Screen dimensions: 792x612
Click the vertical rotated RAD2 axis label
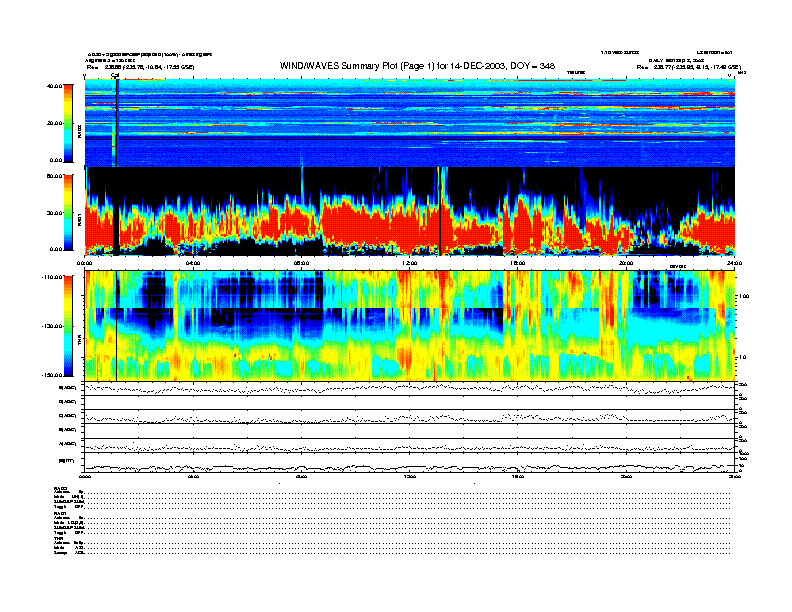pyautogui.click(x=79, y=132)
